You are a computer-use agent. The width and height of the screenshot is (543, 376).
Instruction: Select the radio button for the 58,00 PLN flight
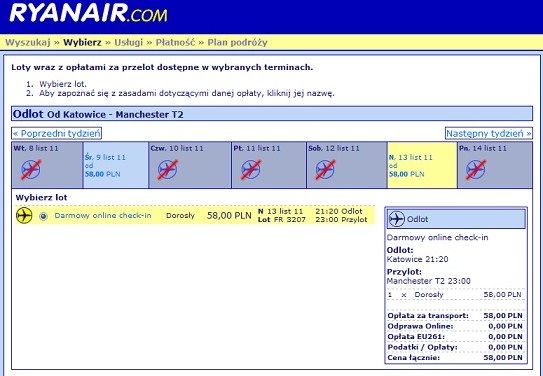point(43,216)
